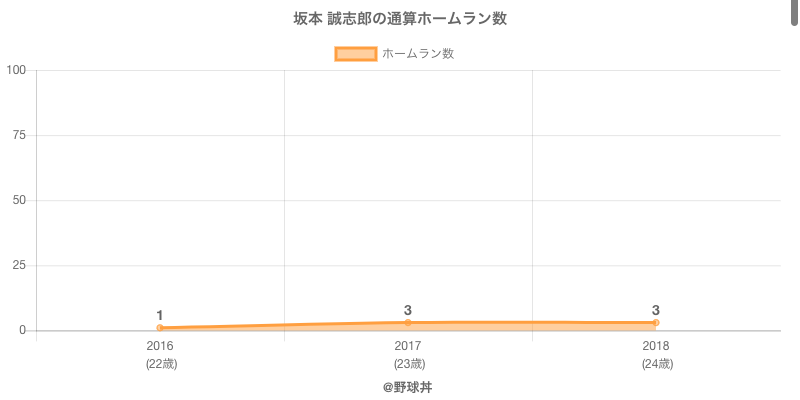The height and width of the screenshot is (400, 800).
Task: Click the chart title 坂本 誠志郎の通算ホームラン数
Action: tap(400, 19)
